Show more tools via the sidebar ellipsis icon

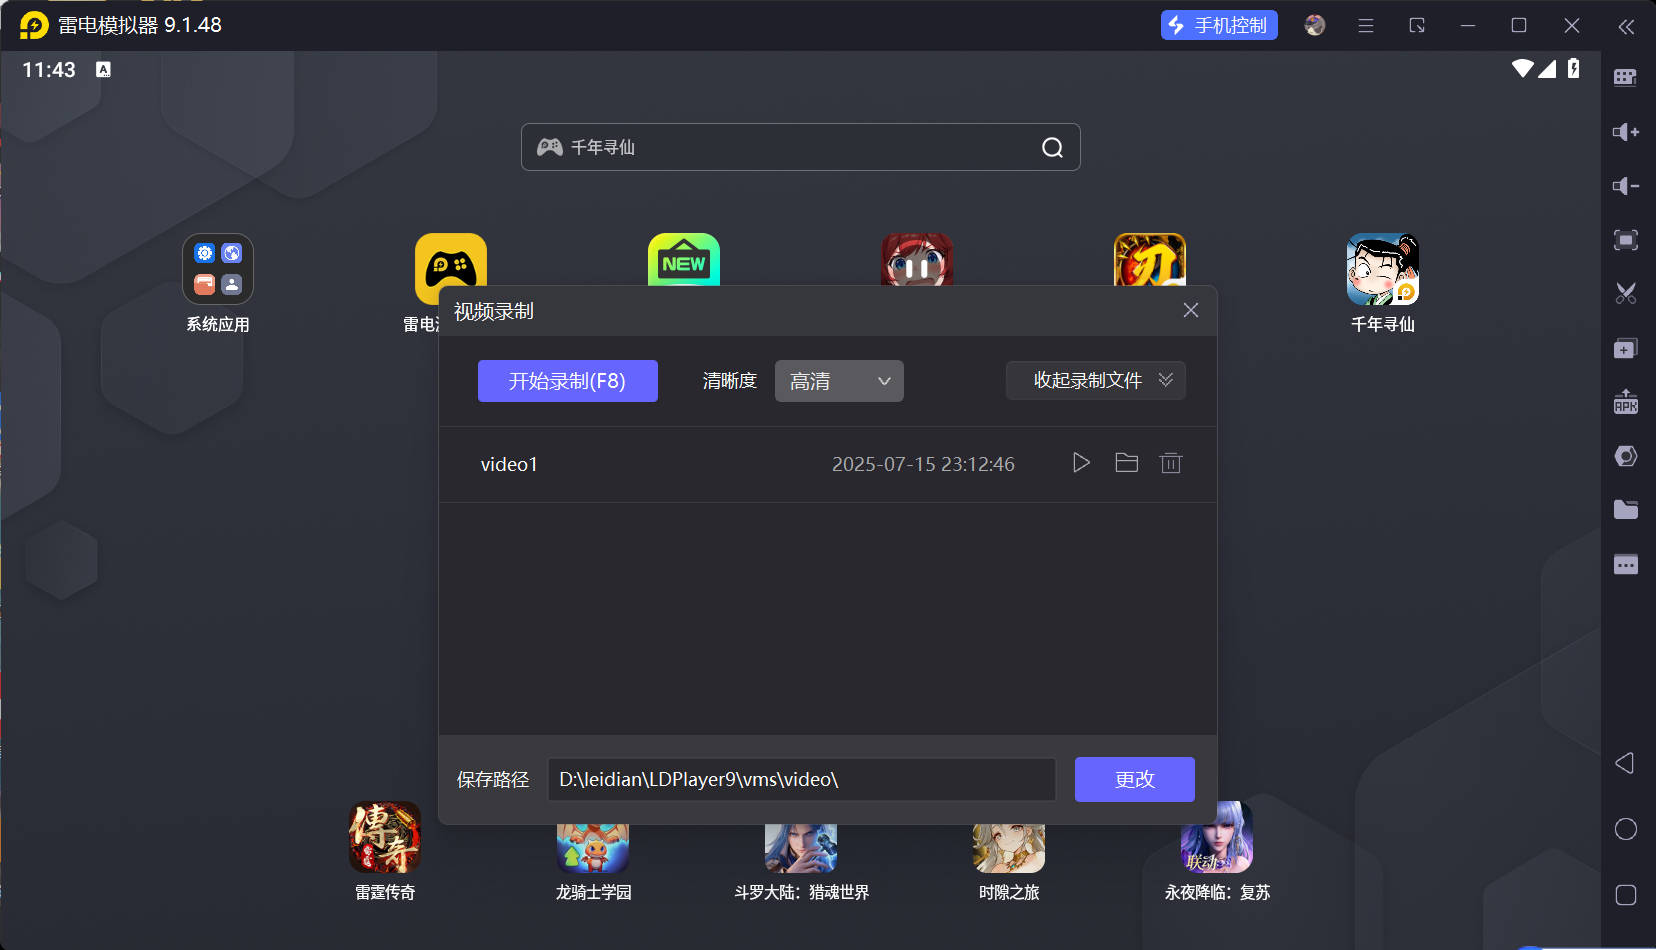click(1626, 564)
